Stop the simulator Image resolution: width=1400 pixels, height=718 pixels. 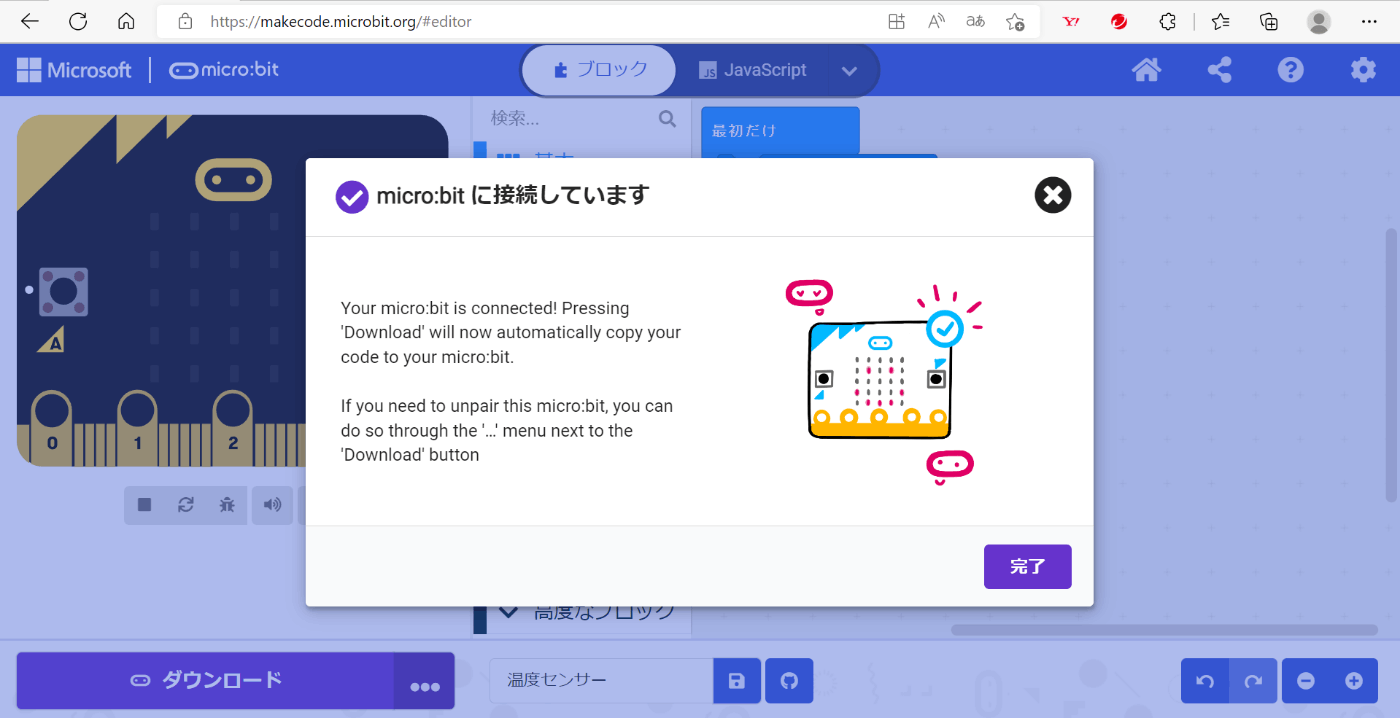[145, 505]
